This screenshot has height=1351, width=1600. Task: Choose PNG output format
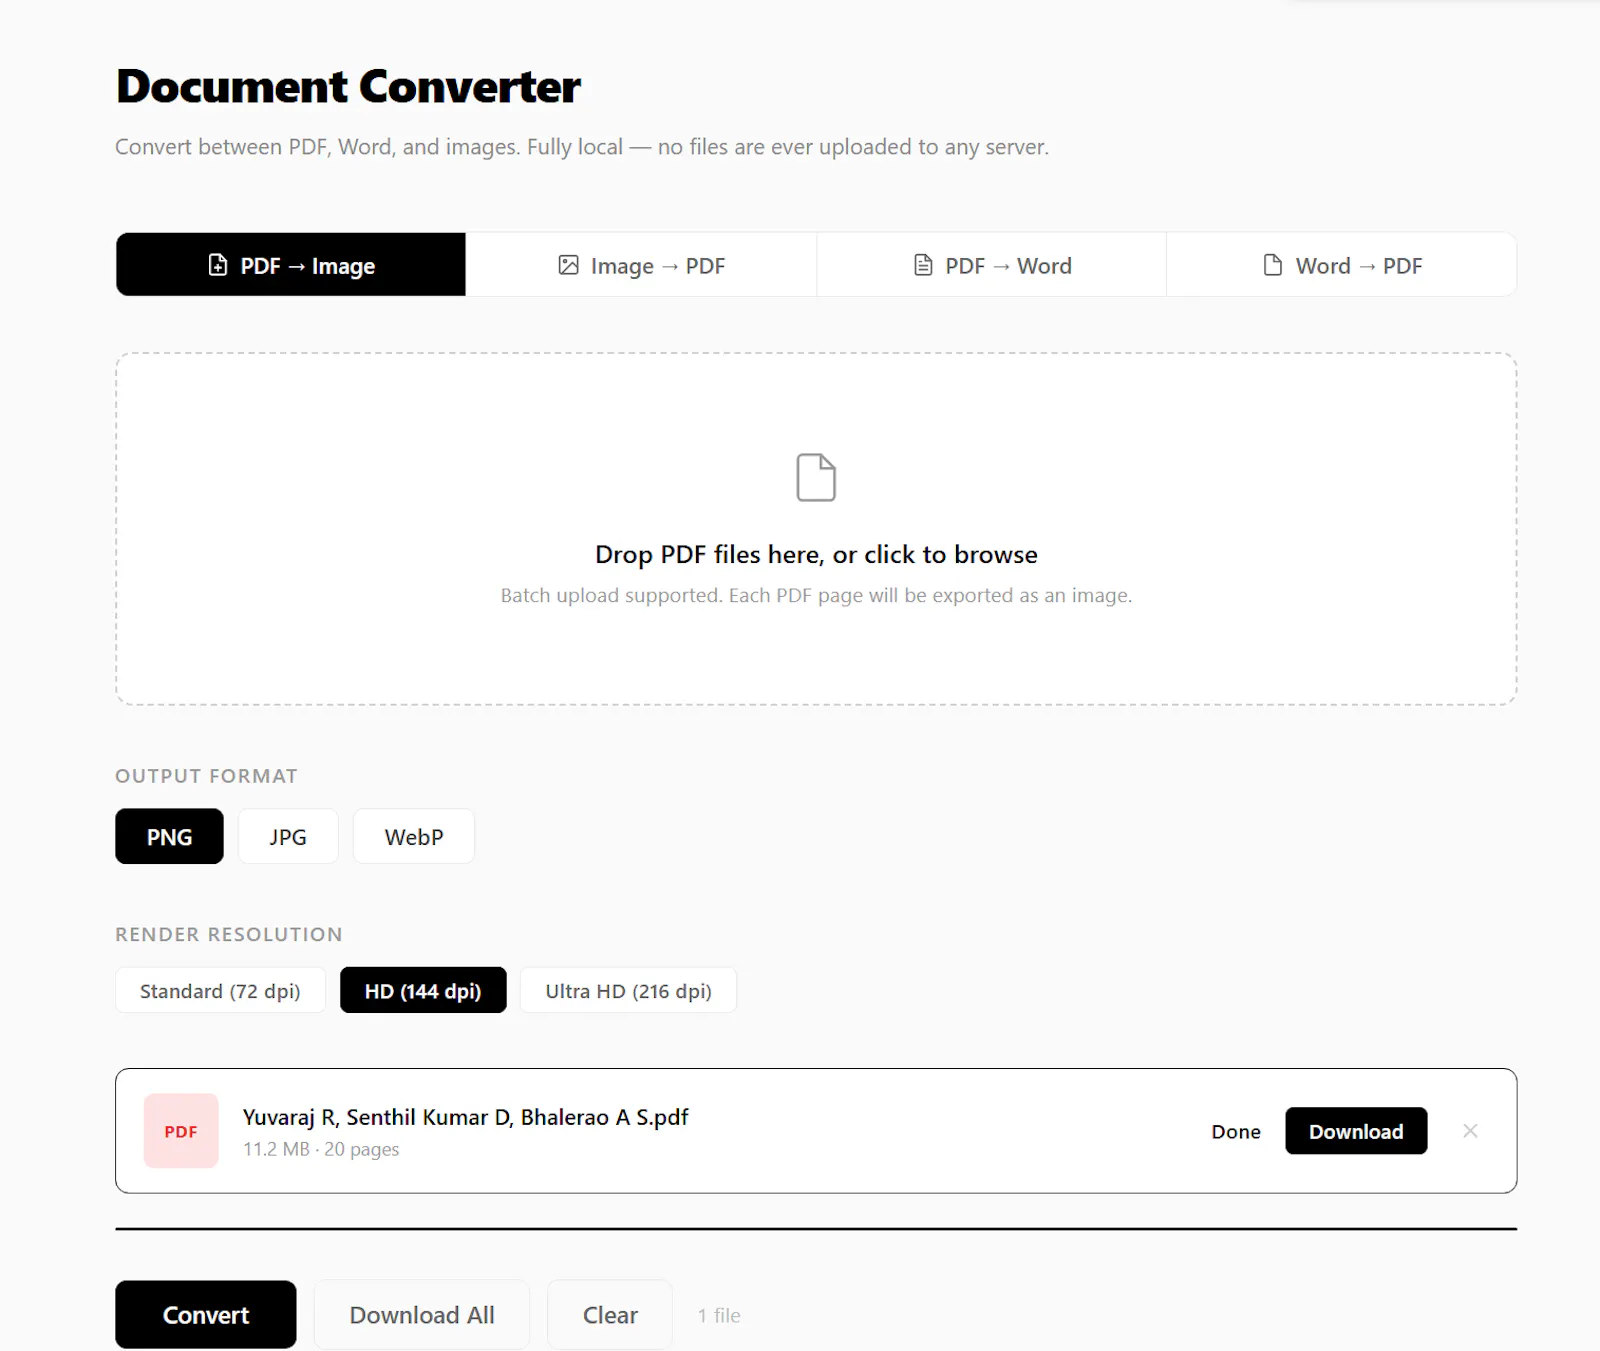click(169, 837)
